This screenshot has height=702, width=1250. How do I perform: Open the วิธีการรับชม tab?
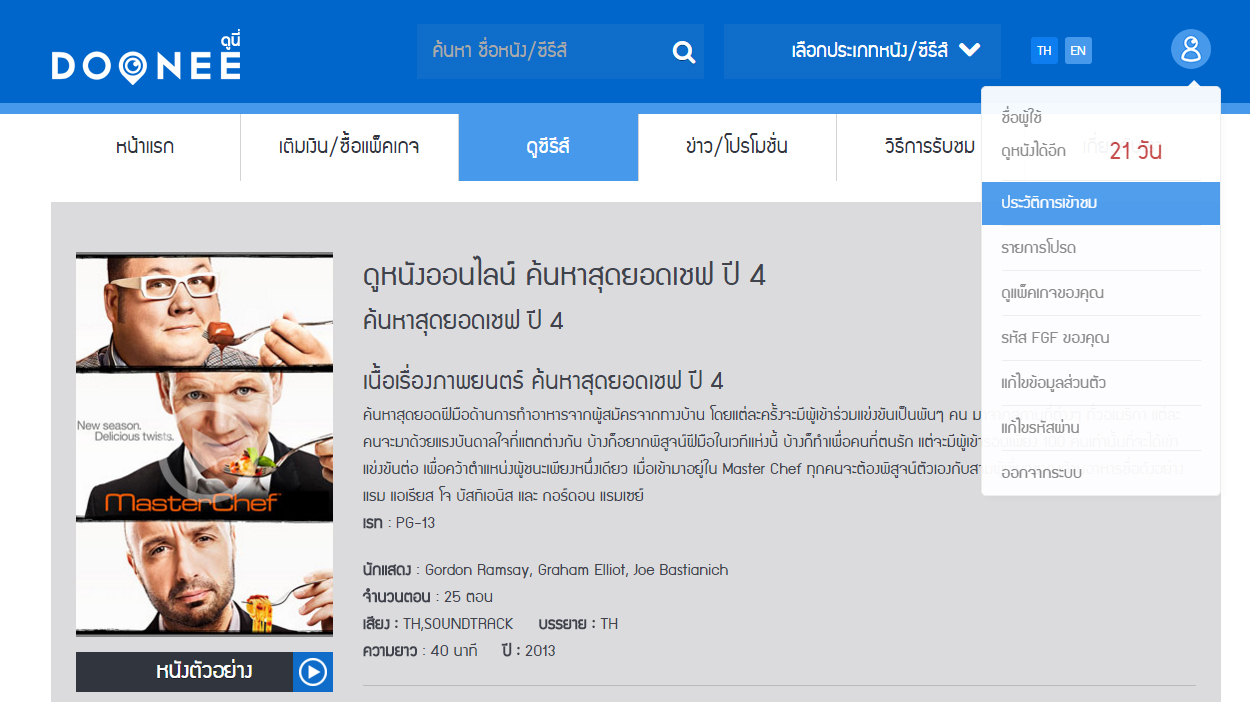[929, 147]
